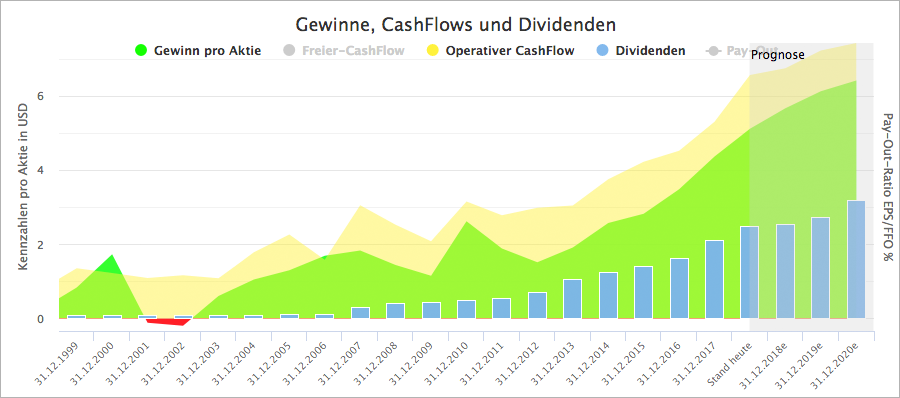This screenshot has width=900, height=398.
Task: Click the yellow Operativer CashFlow legend dot
Action: [433, 51]
